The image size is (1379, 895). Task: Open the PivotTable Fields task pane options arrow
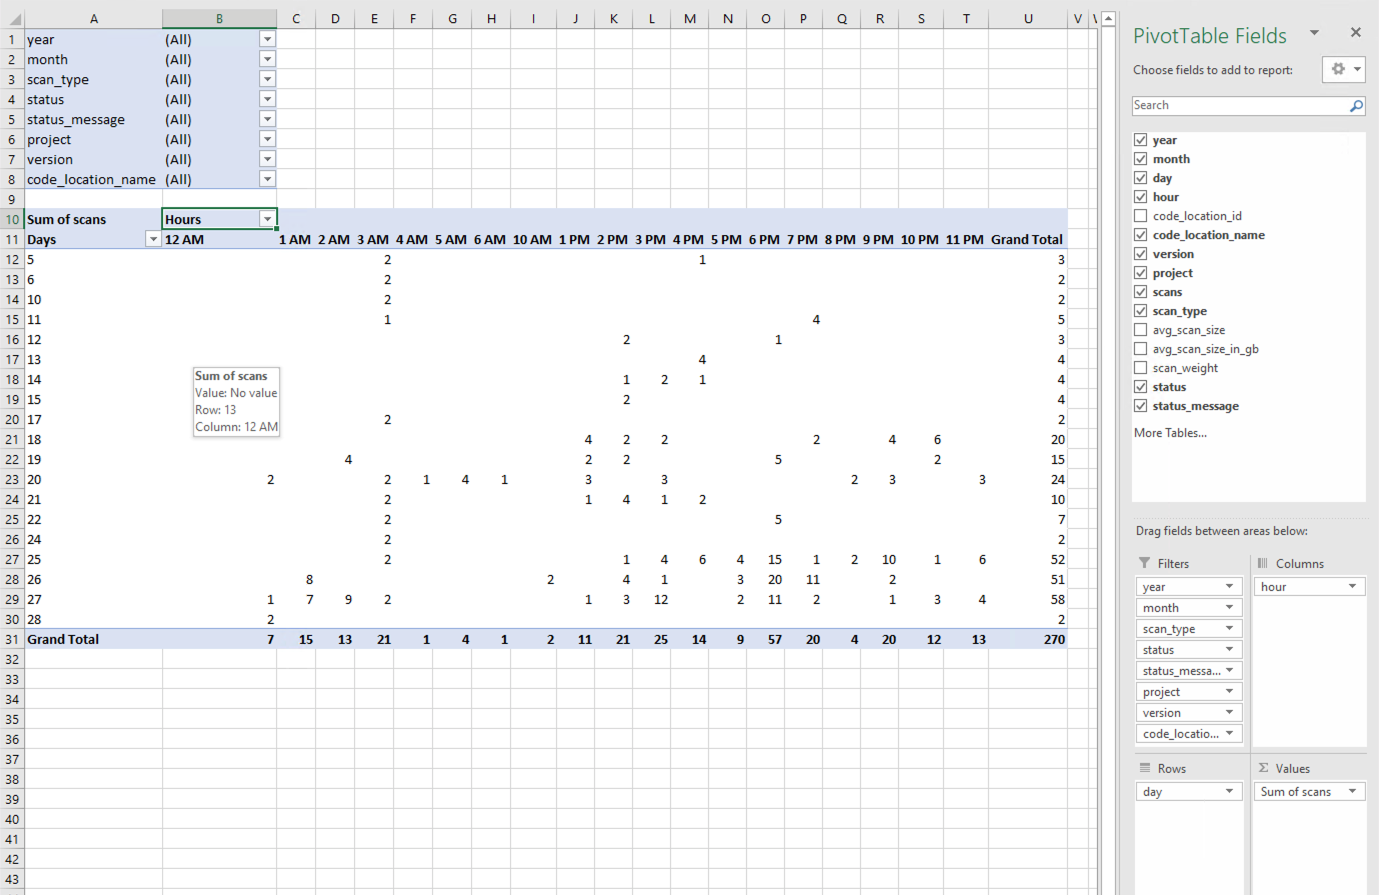1314,33
